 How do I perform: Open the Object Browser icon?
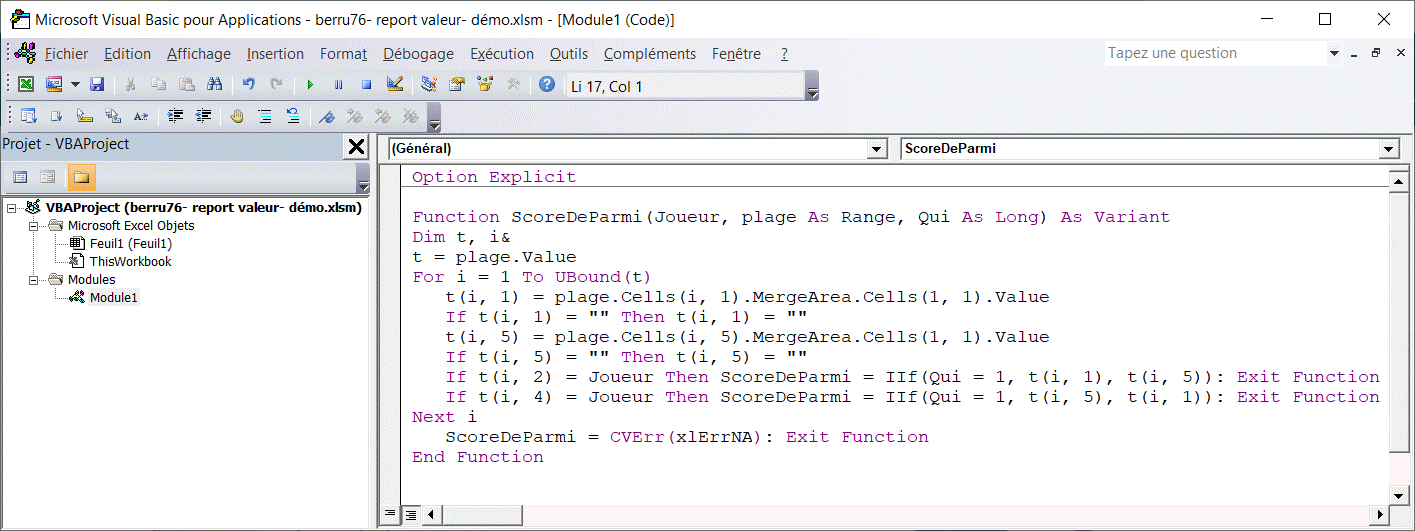[x=485, y=86]
